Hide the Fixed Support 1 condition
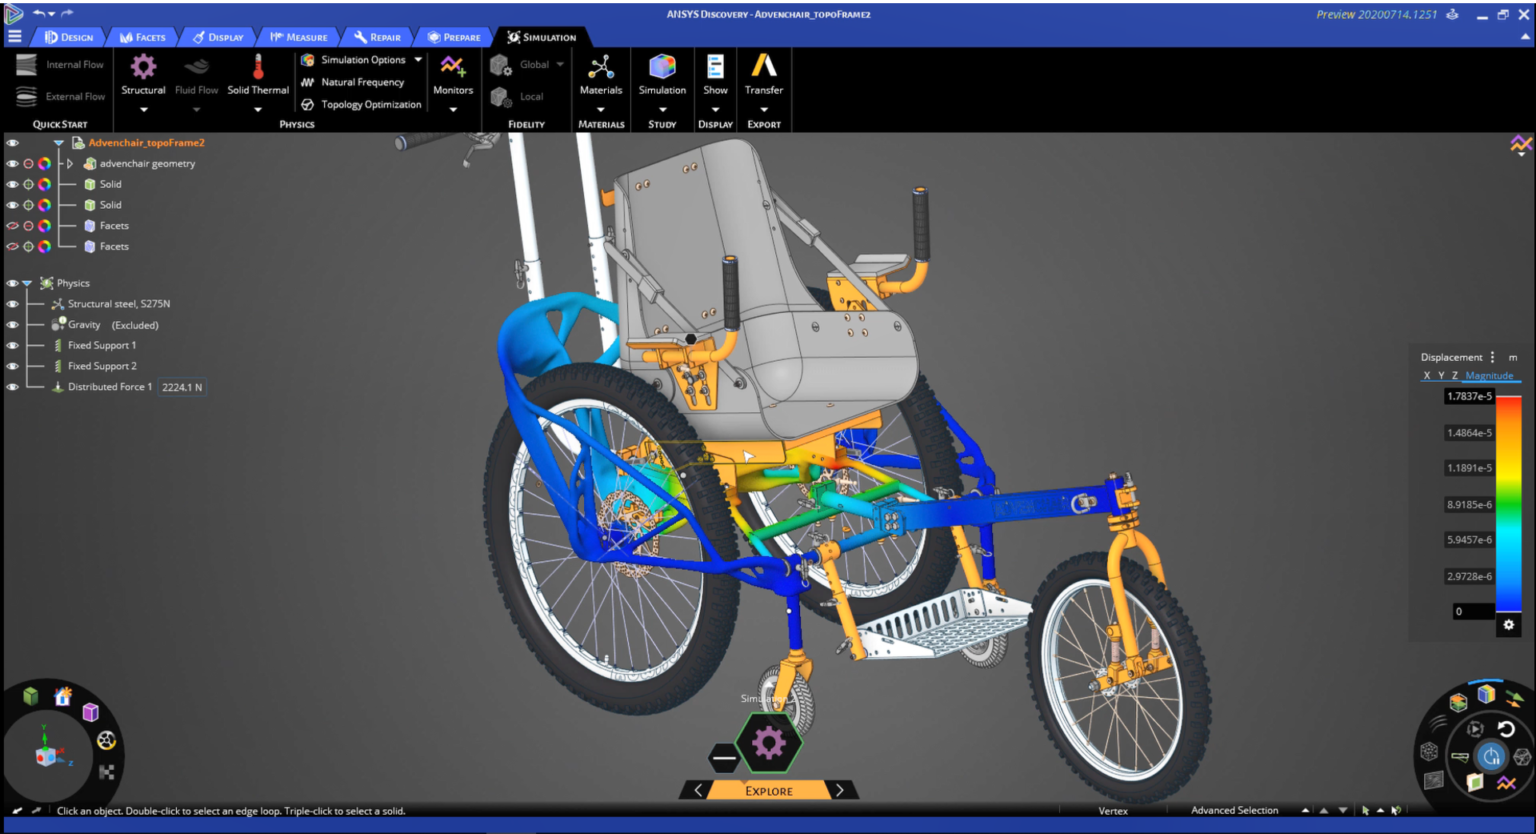 coord(13,346)
